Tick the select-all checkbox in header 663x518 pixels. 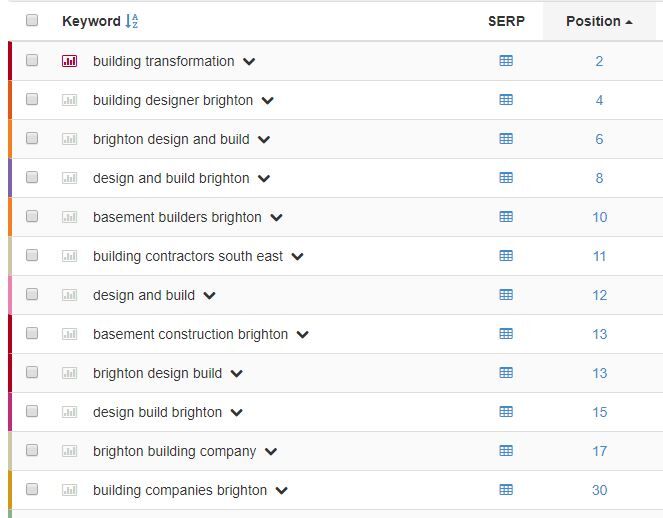(x=32, y=20)
